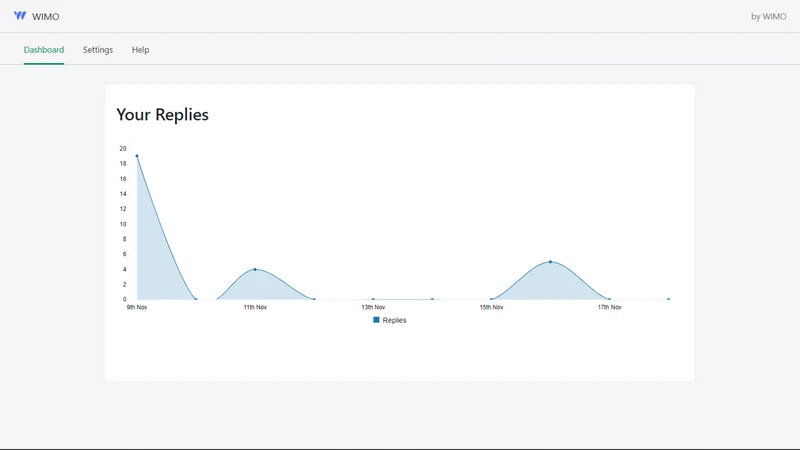The image size is (800, 450).
Task: Click the y-axis value 20
Action: [x=123, y=148]
